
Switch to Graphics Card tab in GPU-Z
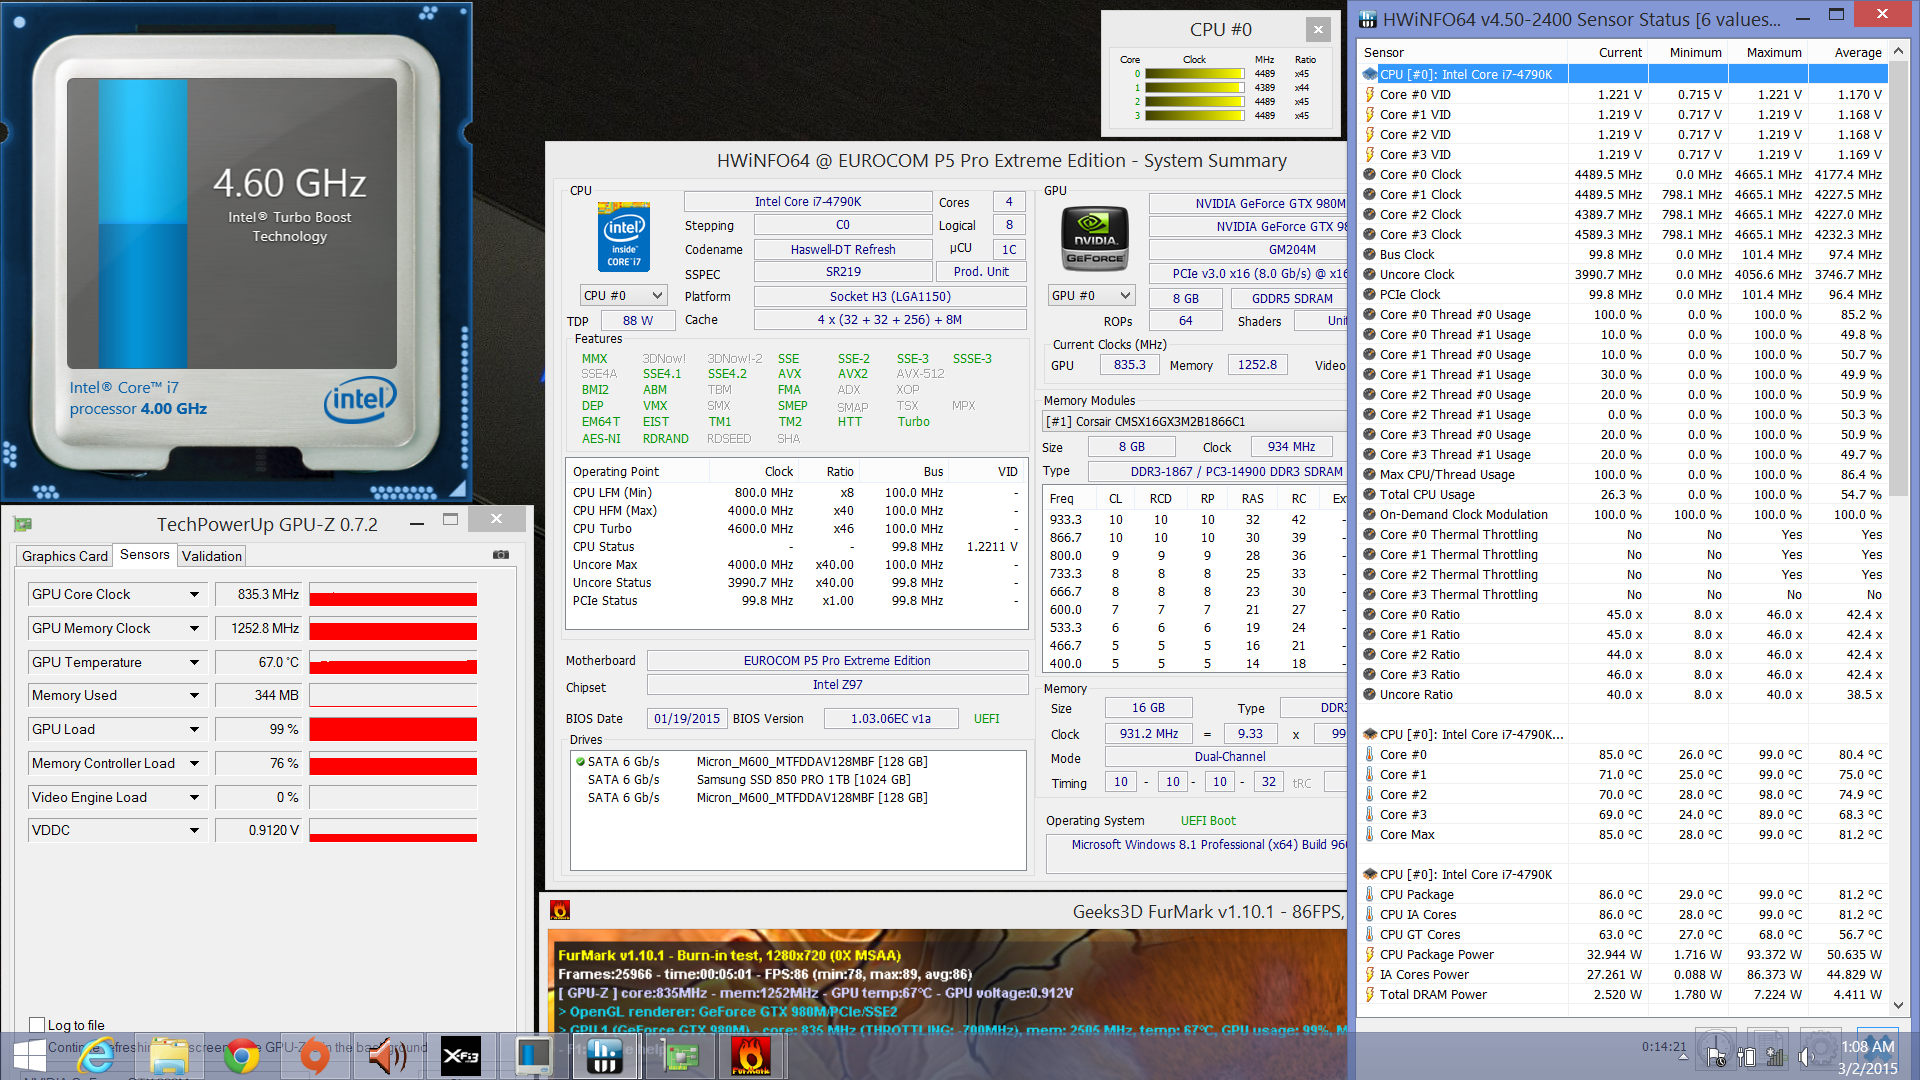[x=65, y=556]
